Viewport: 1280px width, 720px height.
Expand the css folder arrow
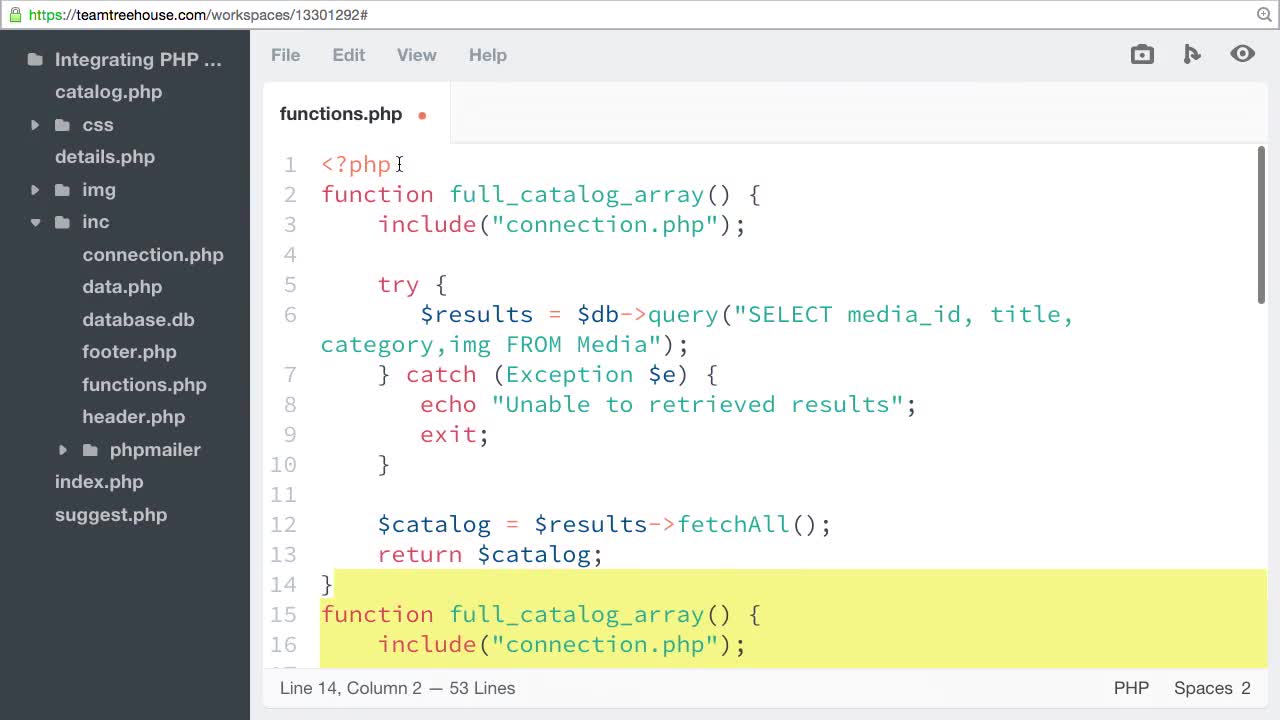[35, 125]
